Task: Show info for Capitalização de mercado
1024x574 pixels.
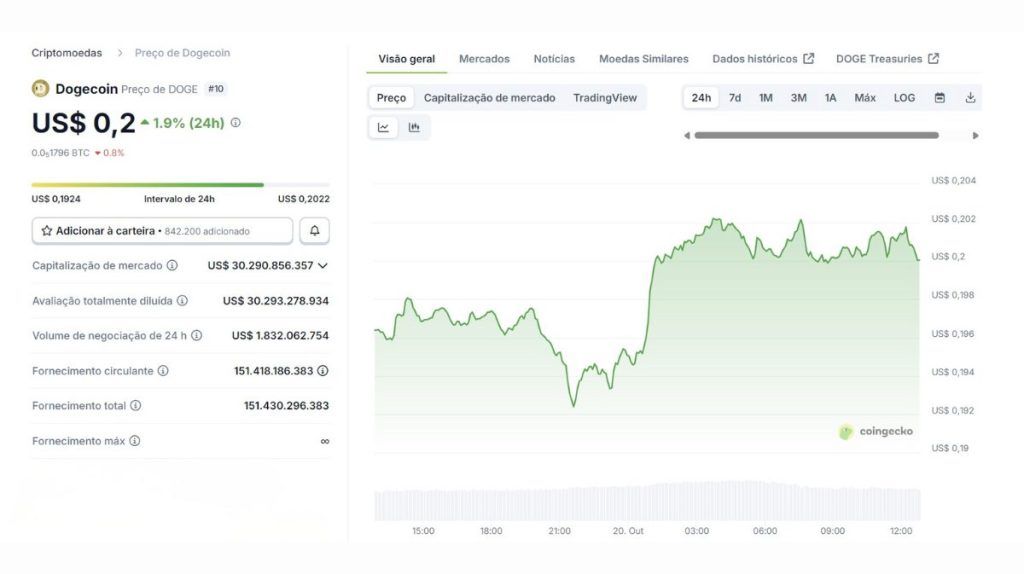Action: coord(172,265)
